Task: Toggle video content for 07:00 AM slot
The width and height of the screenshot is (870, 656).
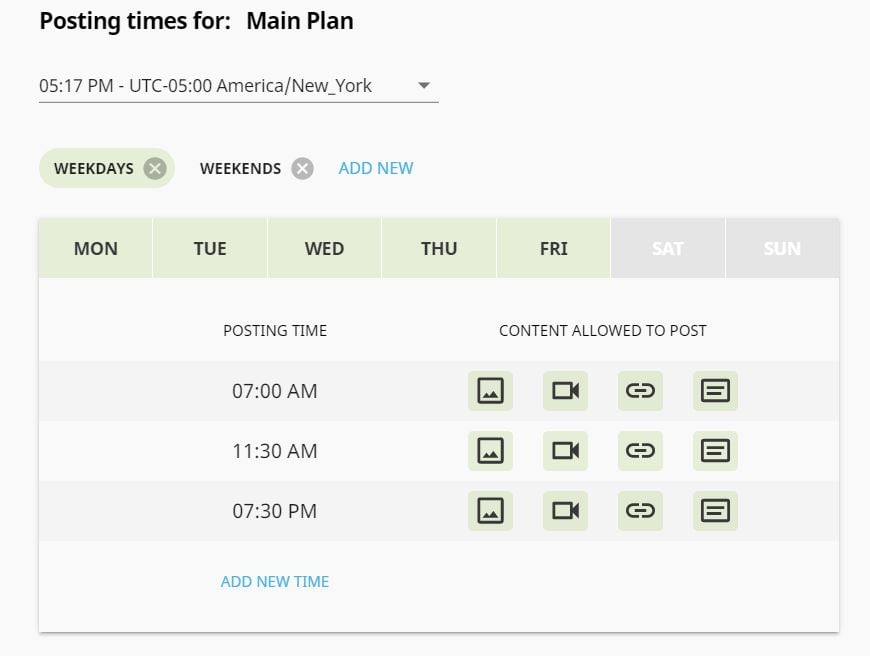Action: click(x=565, y=391)
